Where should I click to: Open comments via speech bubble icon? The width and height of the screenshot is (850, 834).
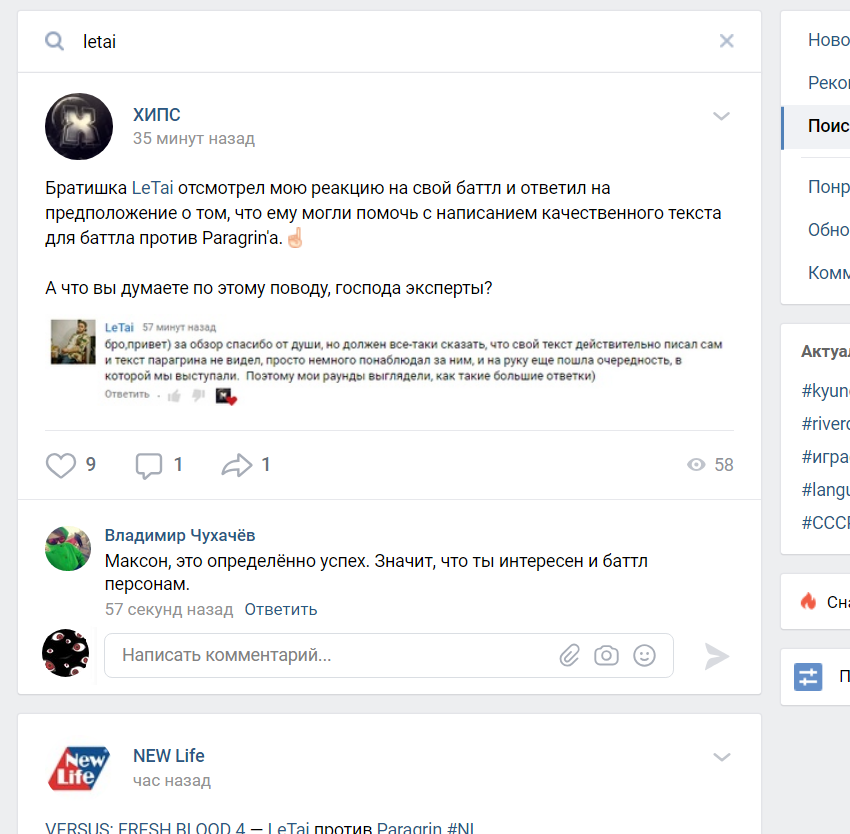(149, 465)
